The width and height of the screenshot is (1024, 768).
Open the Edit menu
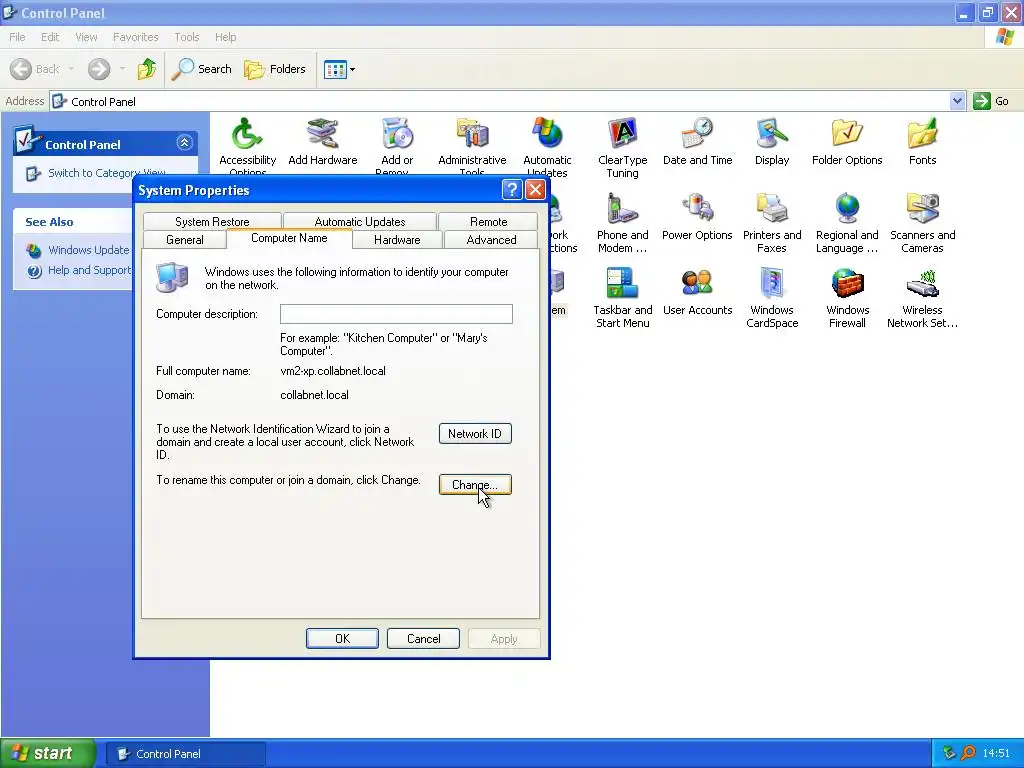pyautogui.click(x=50, y=37)
